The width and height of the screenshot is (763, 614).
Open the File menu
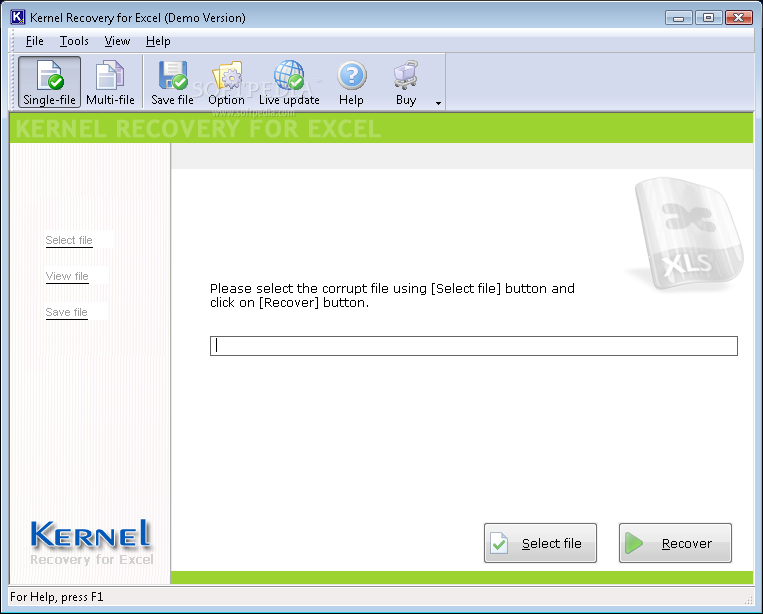pyautogui.click(x=35, y=41)
